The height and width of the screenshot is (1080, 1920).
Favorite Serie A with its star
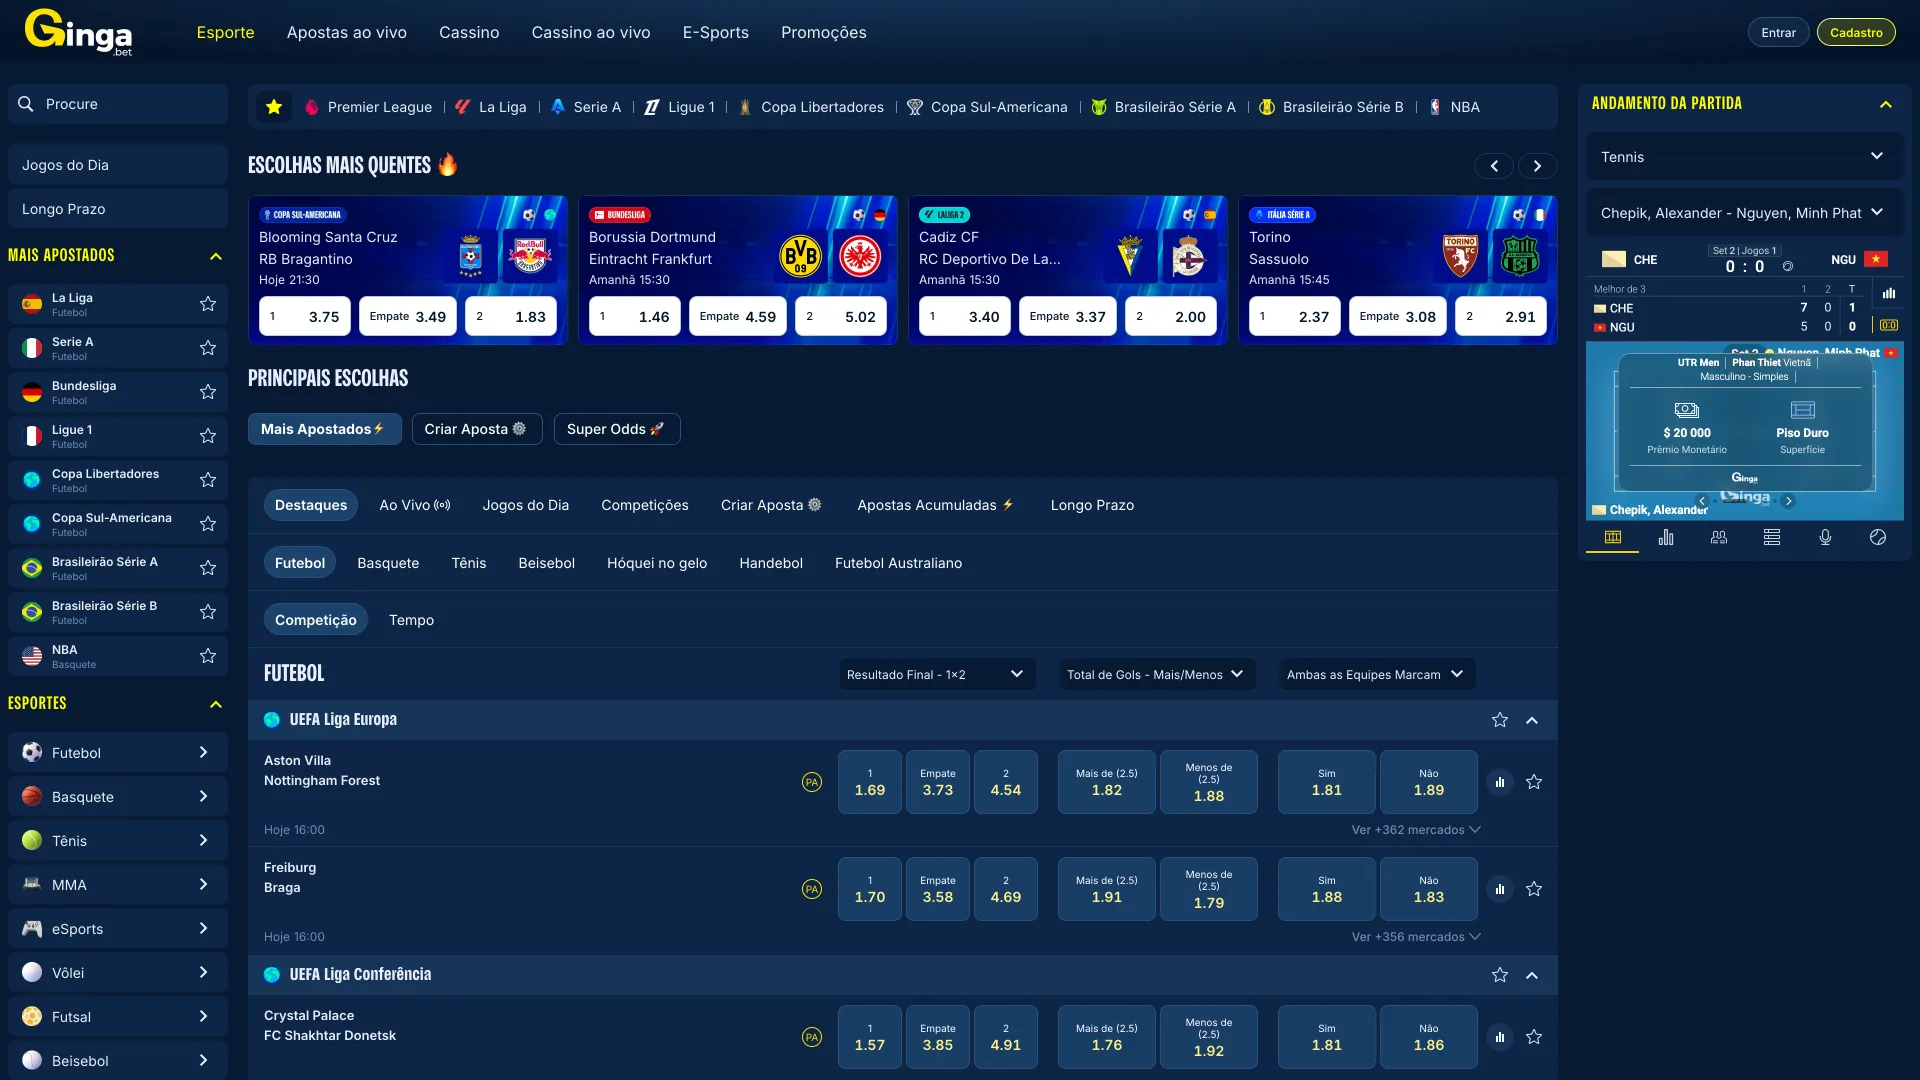208,348
